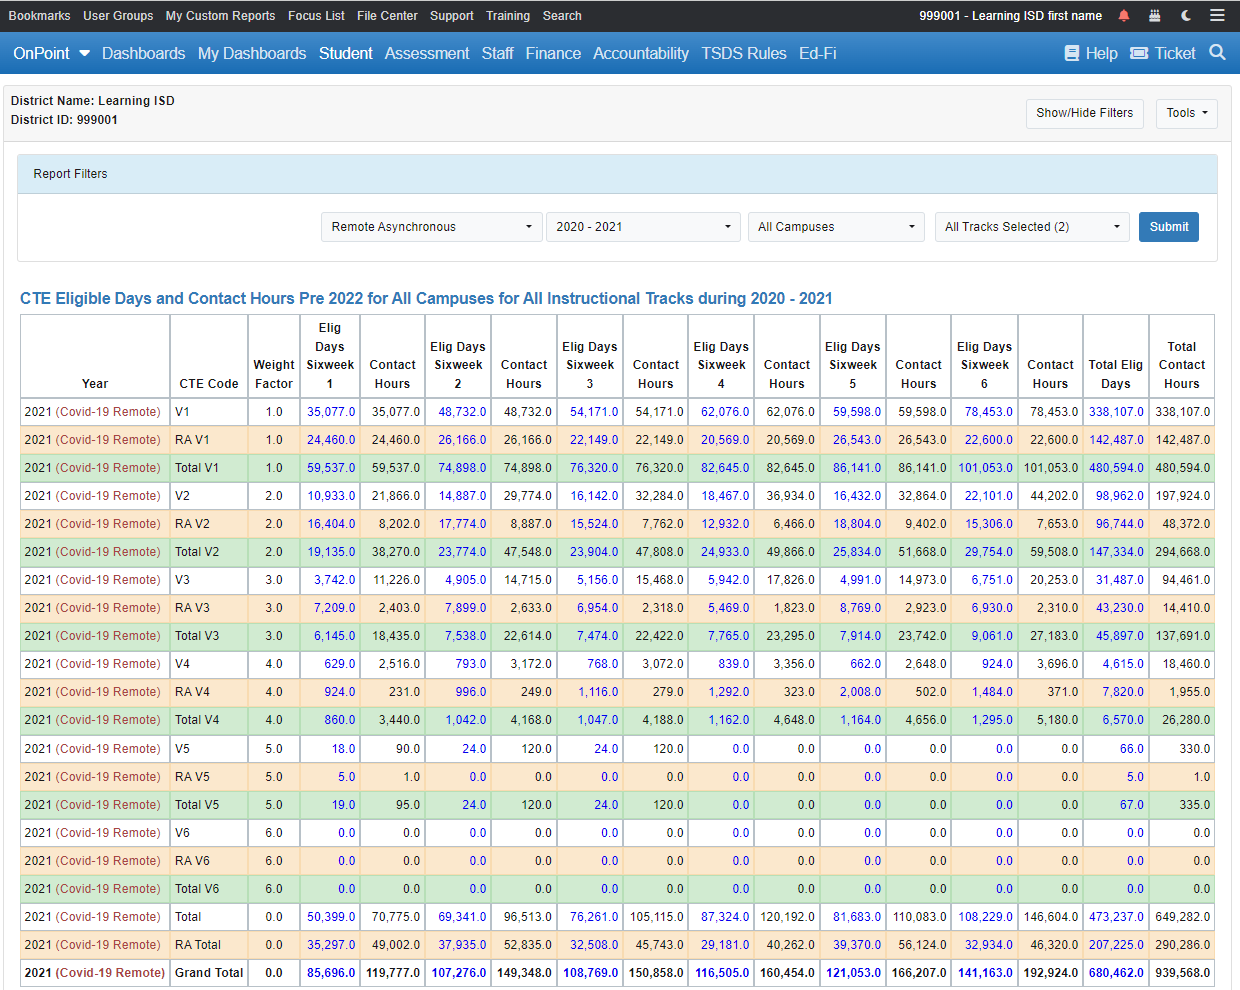Expand the OnPoint dropdown arrow
The image size is (1240, 990).
[84, 53]
